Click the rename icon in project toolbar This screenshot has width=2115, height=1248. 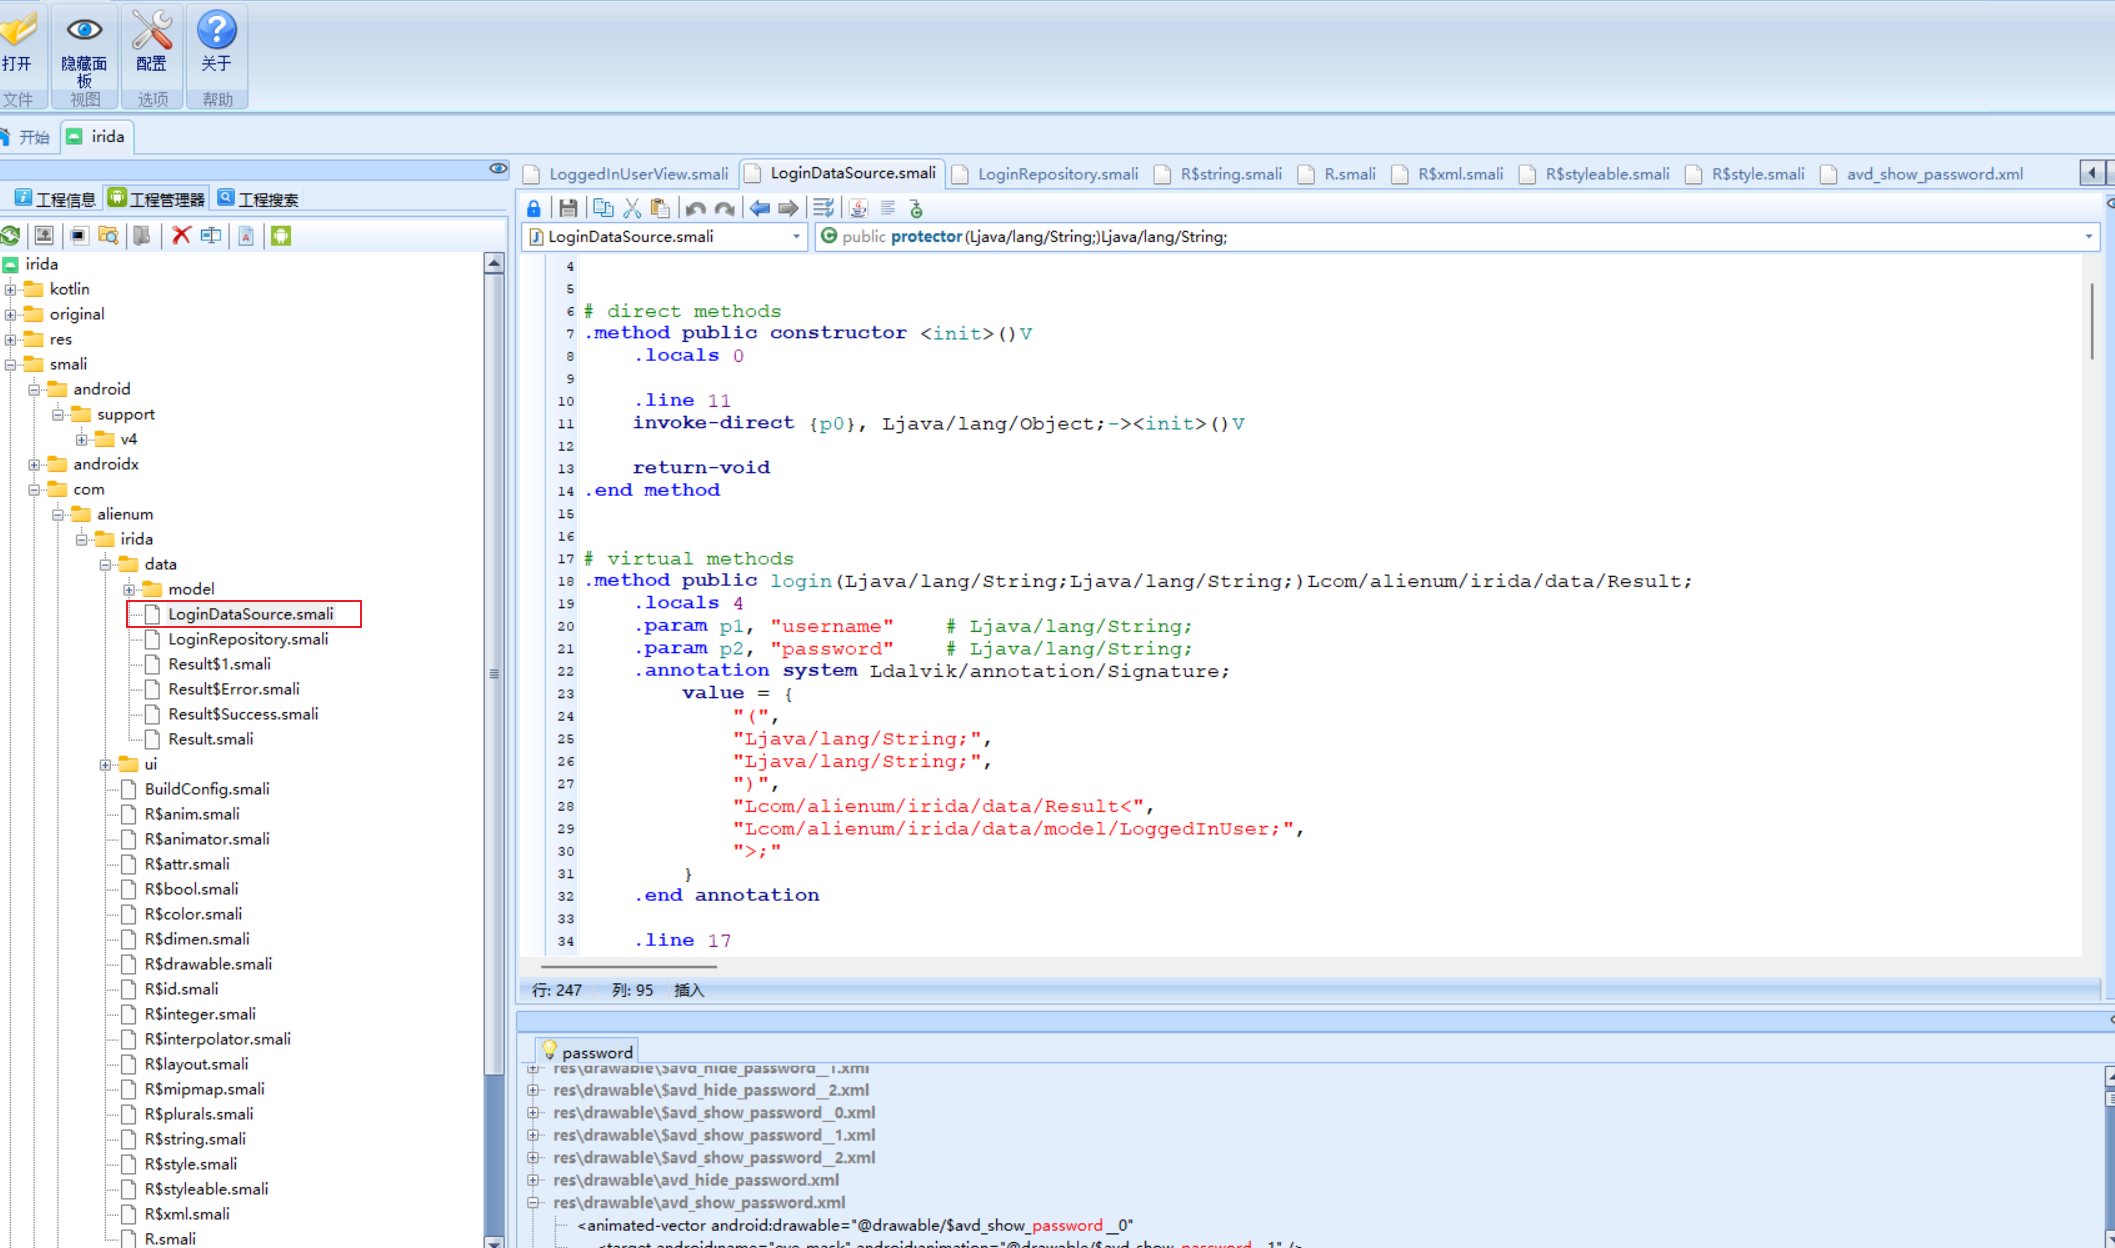click(x=211, y=236)
